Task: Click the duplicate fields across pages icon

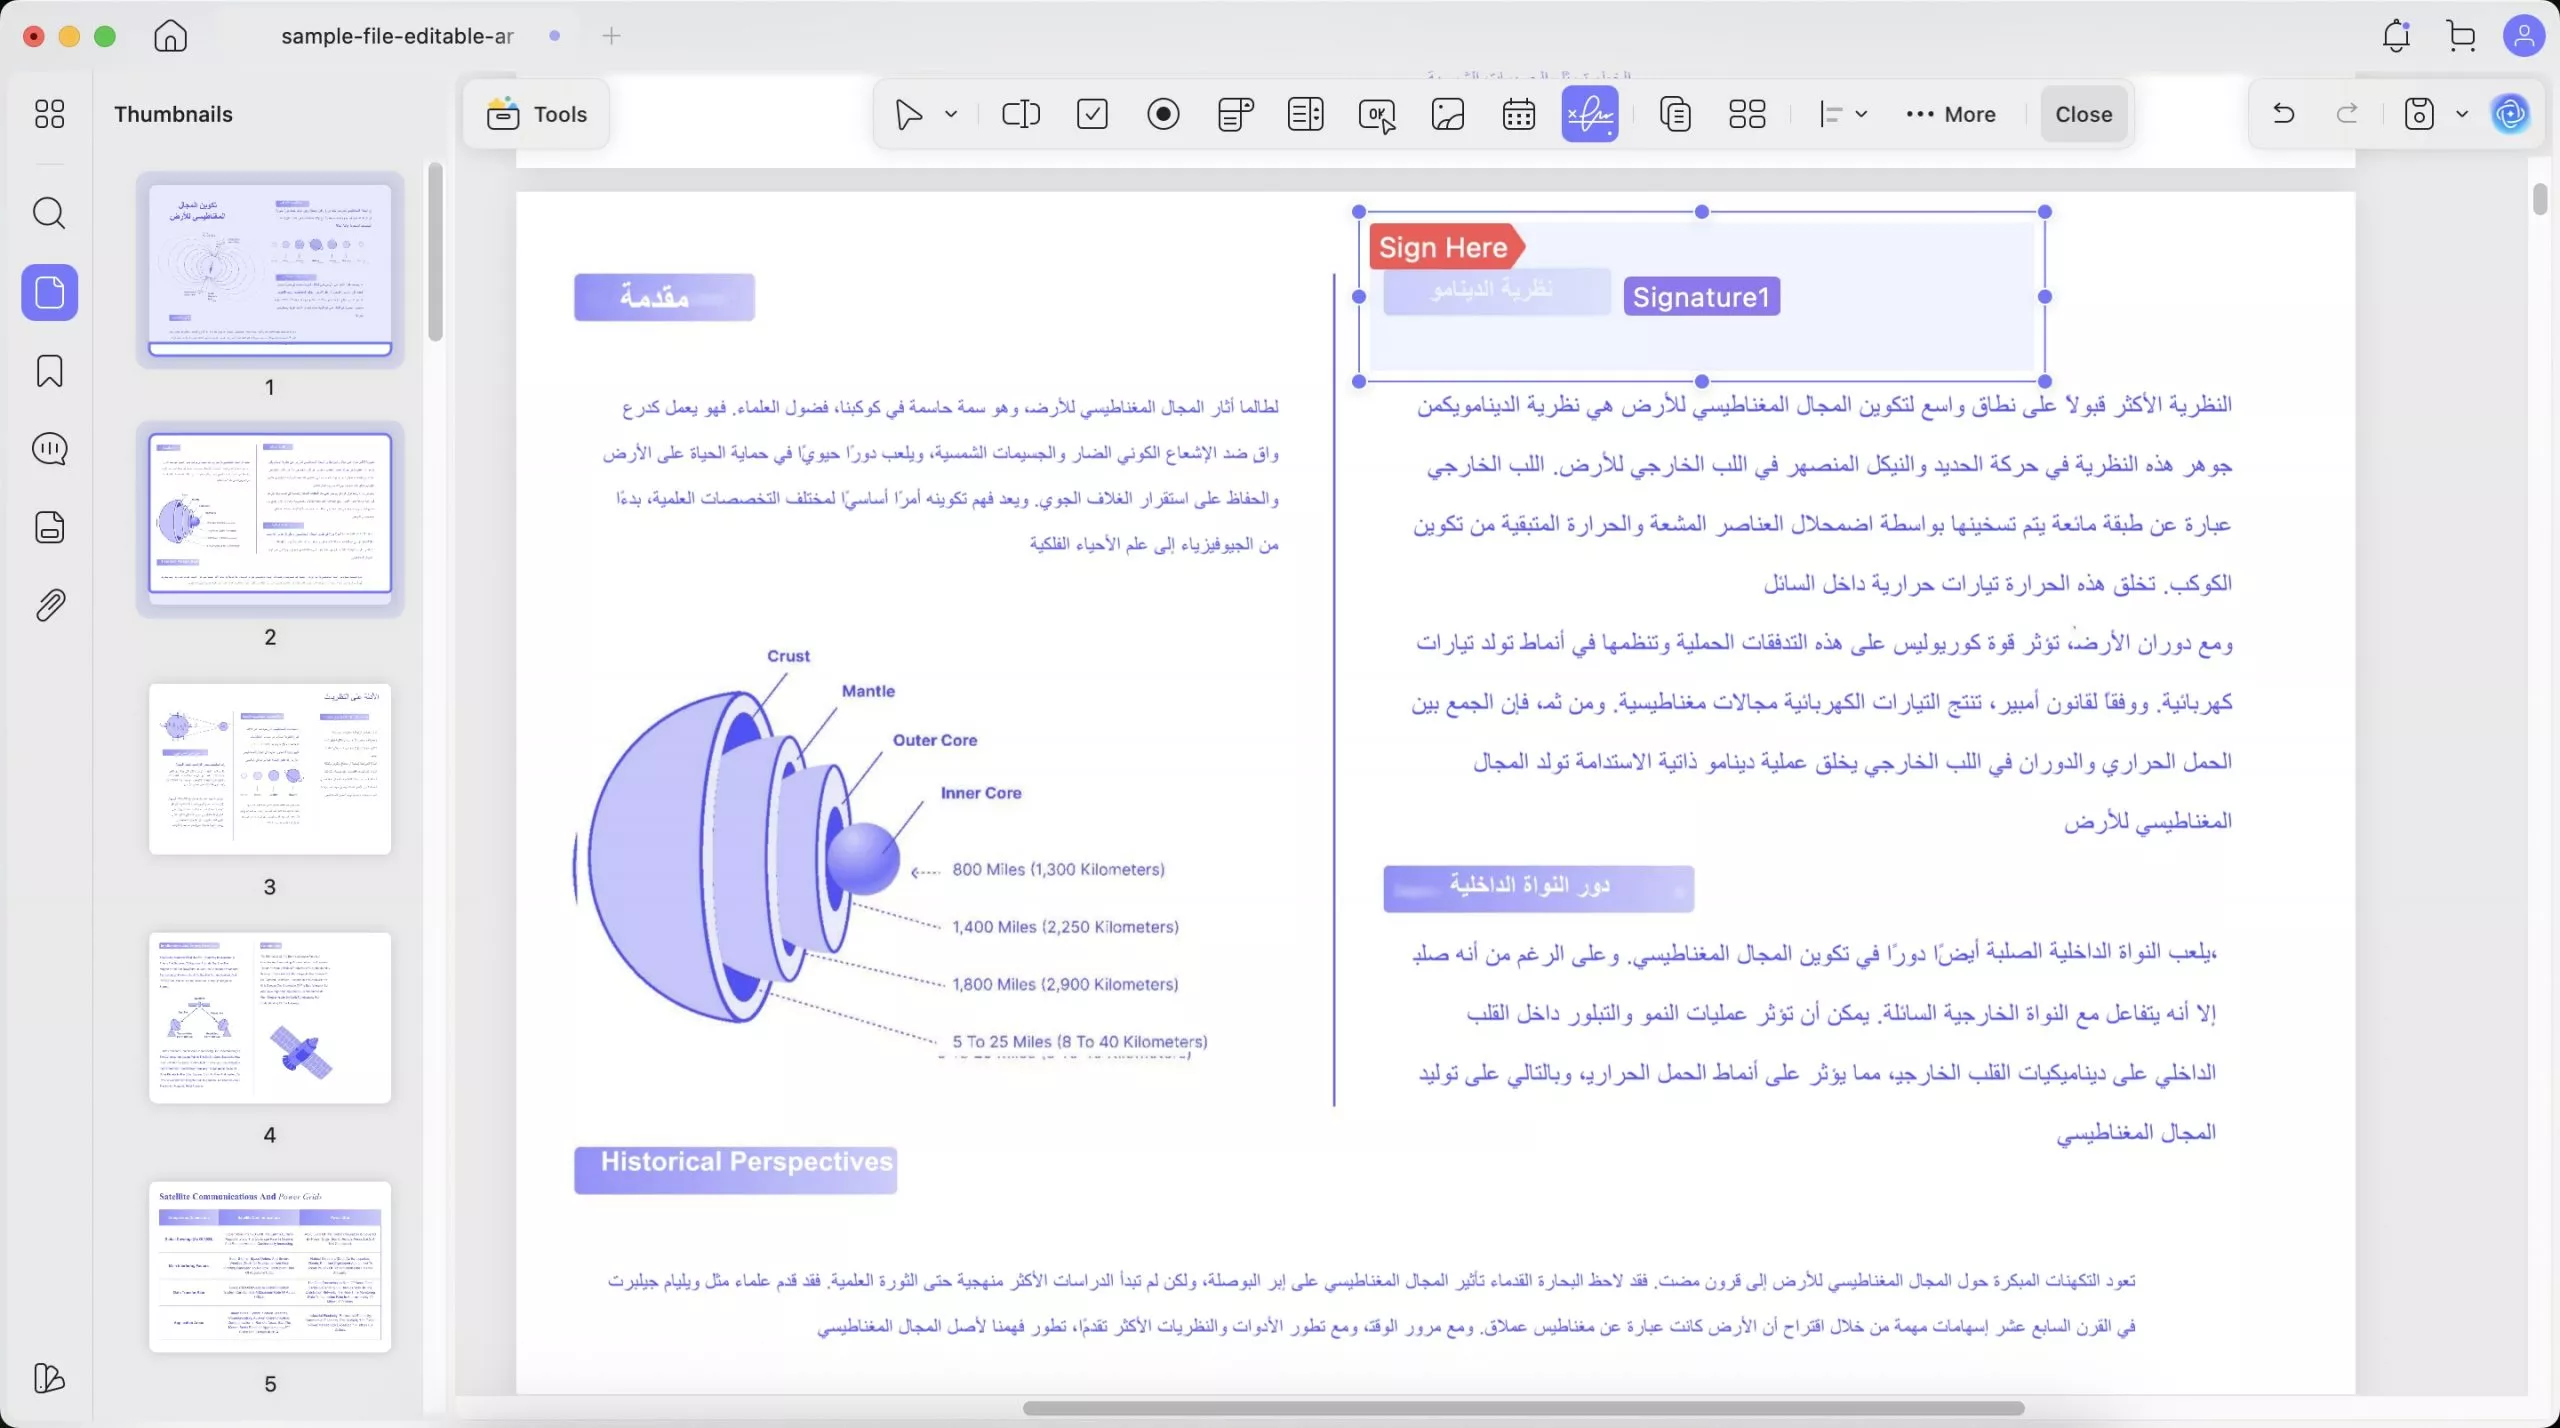Action: [1675, 114]
